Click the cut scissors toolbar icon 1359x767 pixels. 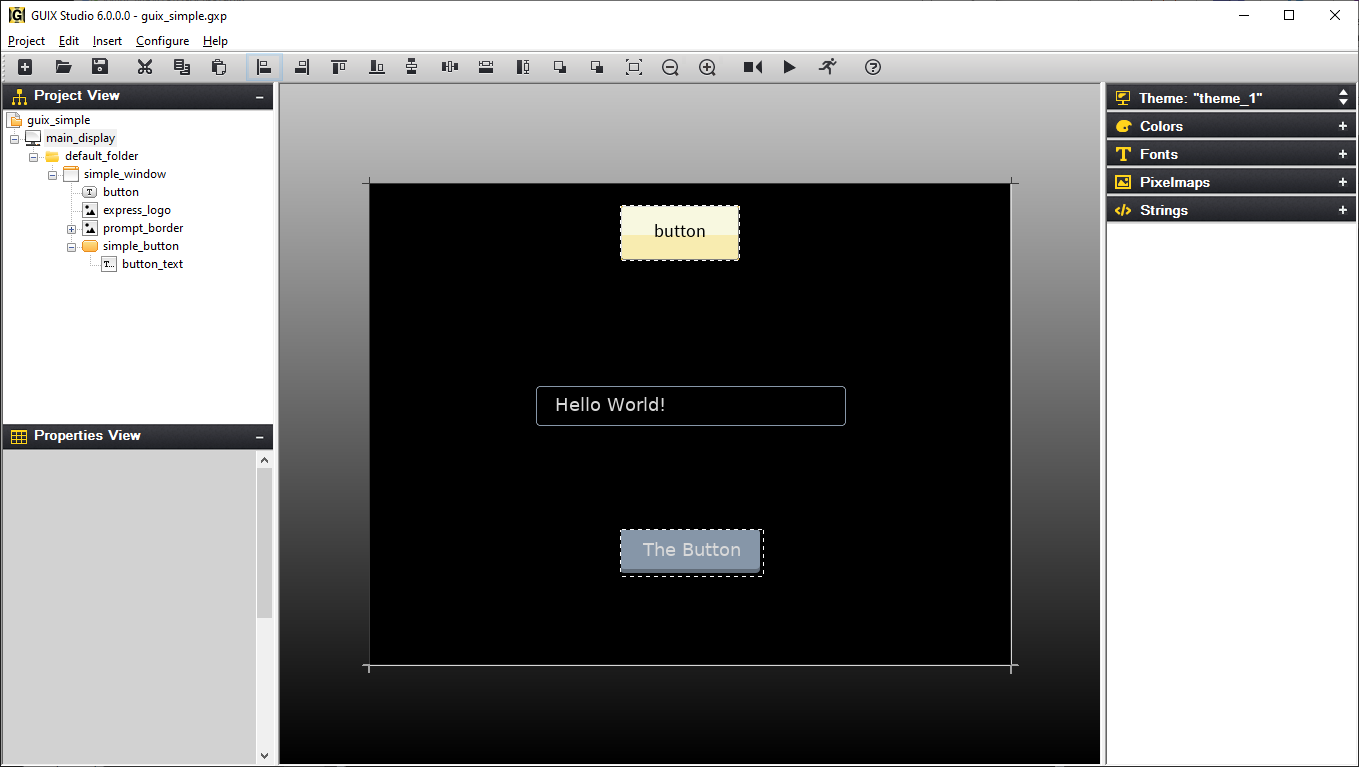pos(145,67)
